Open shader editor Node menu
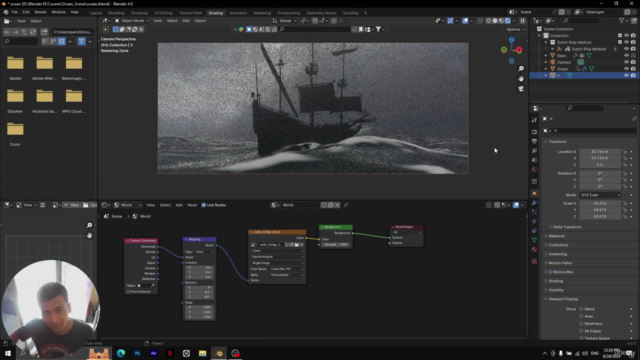Screen dimensions: 640x360 pyautogui.click(x=192, y=205)
